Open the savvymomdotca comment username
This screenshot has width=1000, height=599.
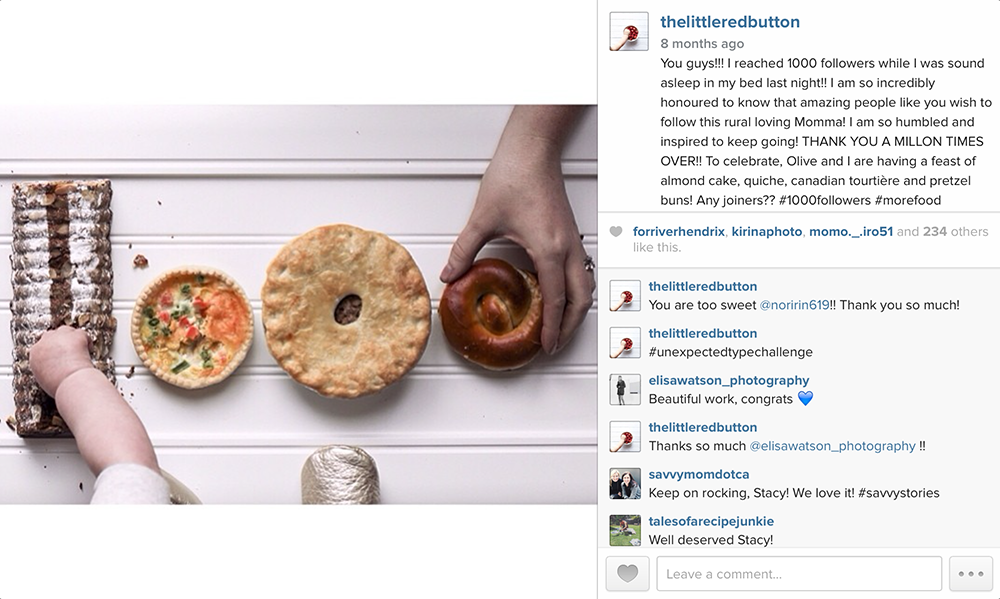point(699,474)
